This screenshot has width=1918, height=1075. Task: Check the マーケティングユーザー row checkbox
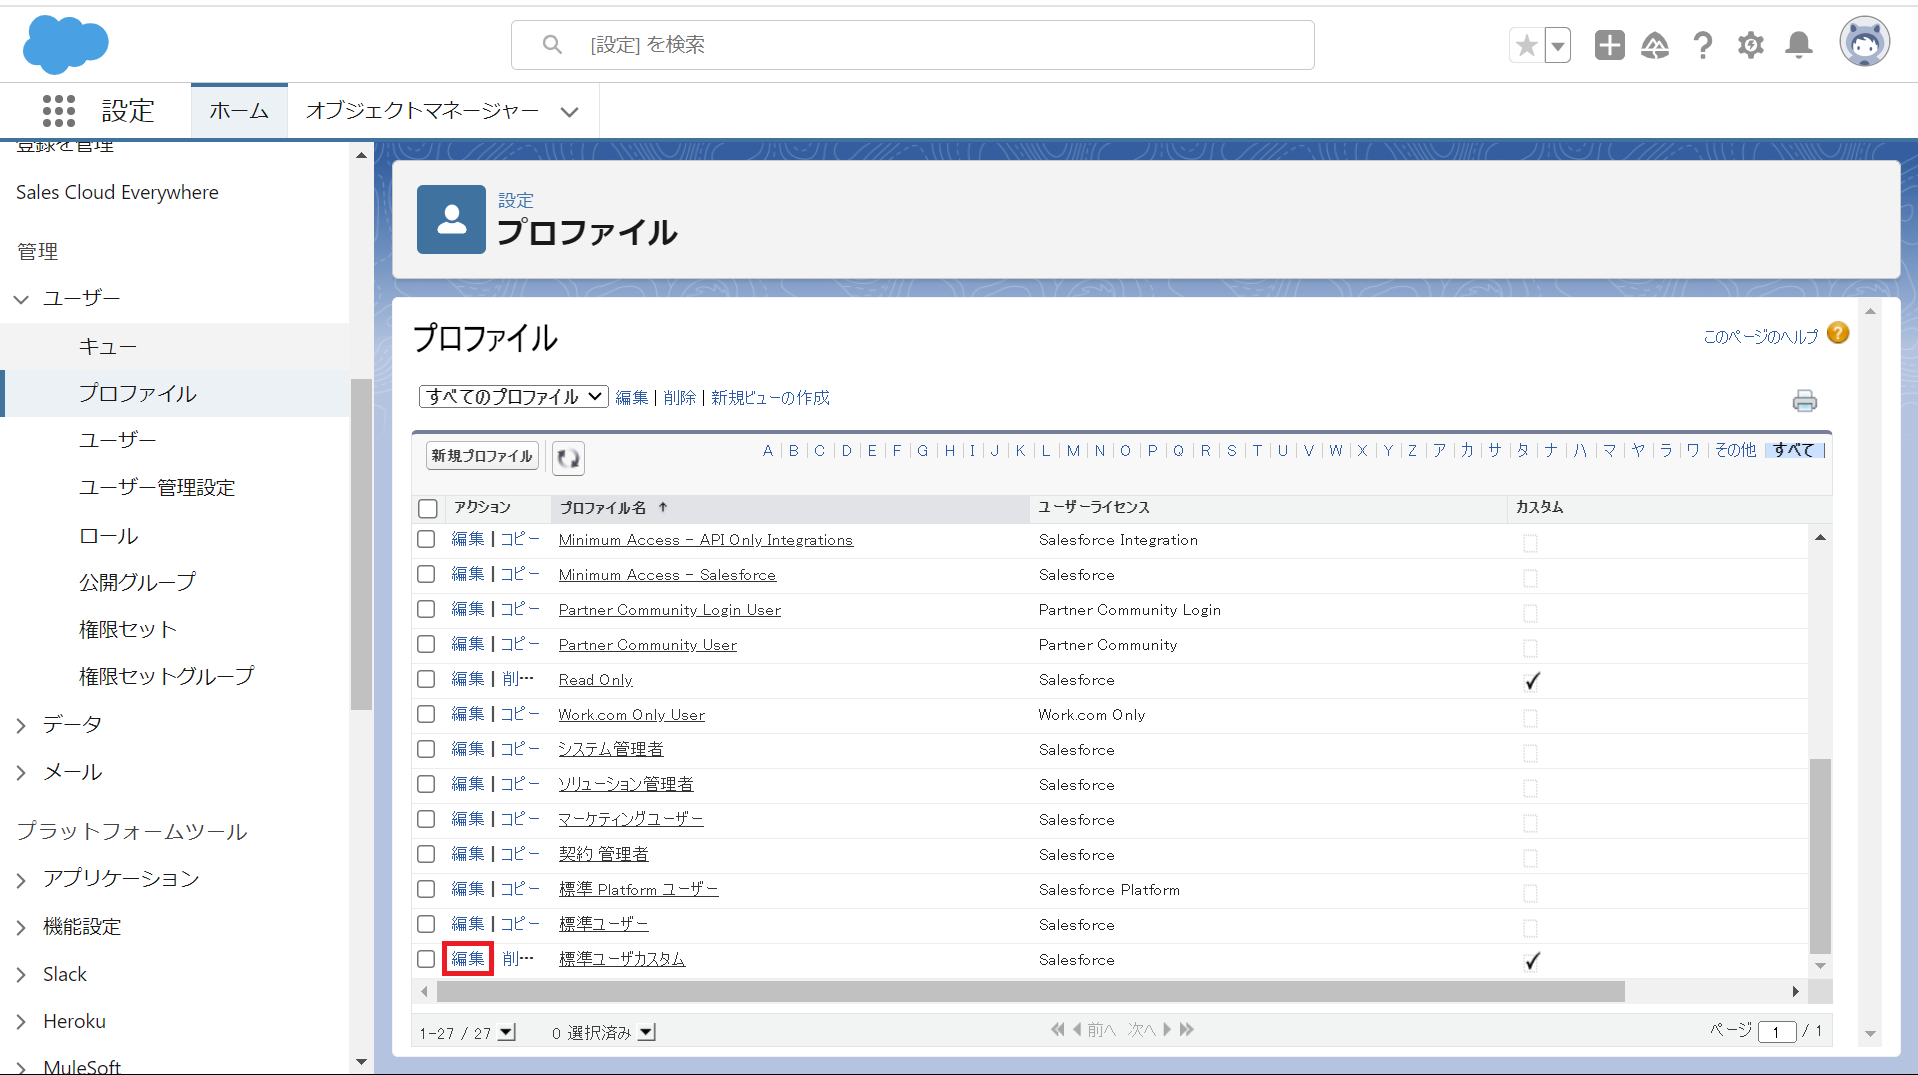tap(426, 819)
